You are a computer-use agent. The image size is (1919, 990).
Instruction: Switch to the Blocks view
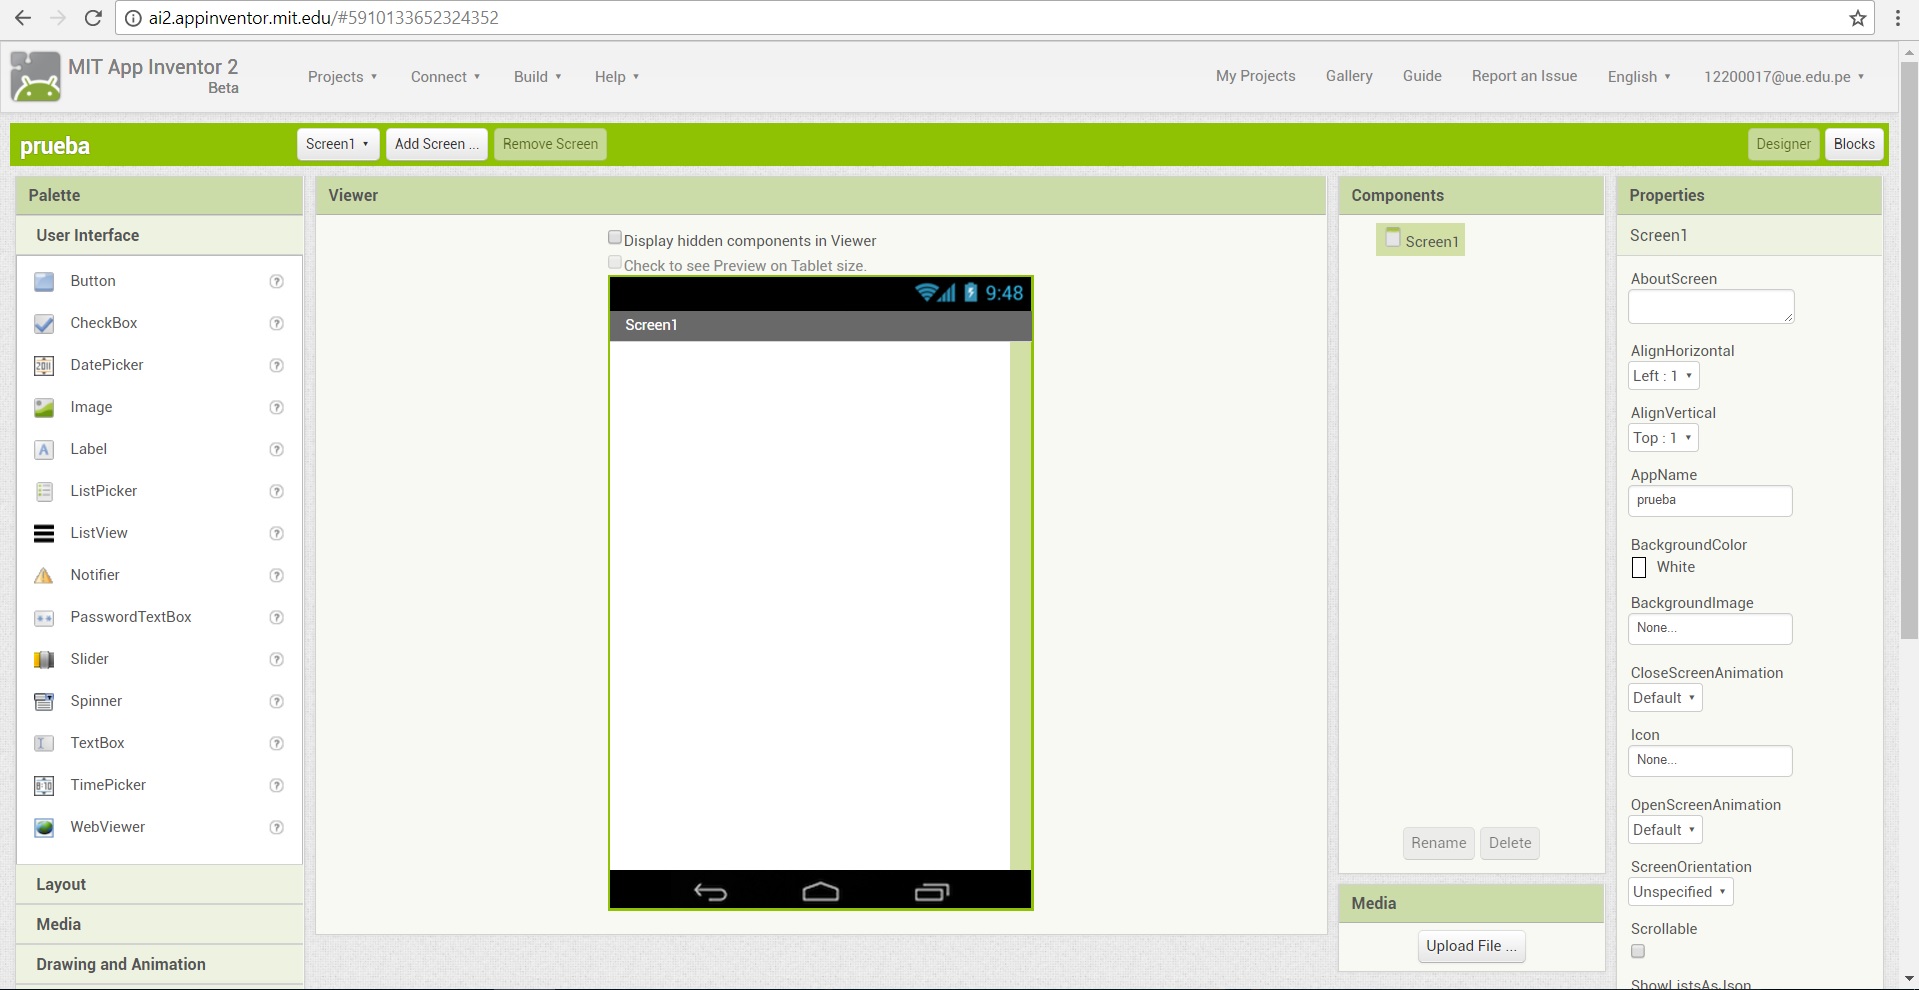(1854, 144)
